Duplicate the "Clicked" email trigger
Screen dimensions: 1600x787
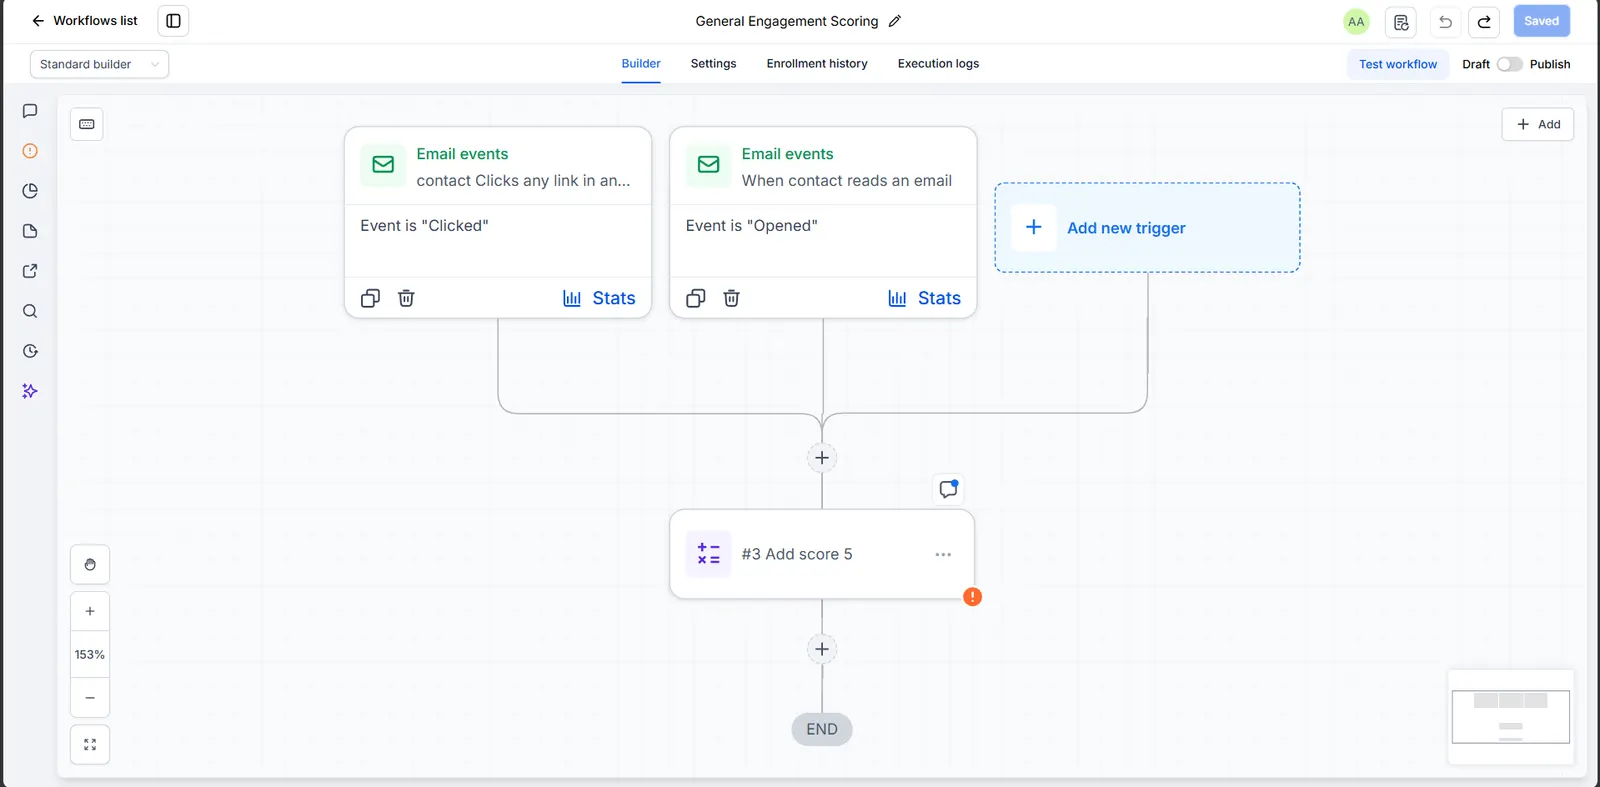click(x=370, y=298)
